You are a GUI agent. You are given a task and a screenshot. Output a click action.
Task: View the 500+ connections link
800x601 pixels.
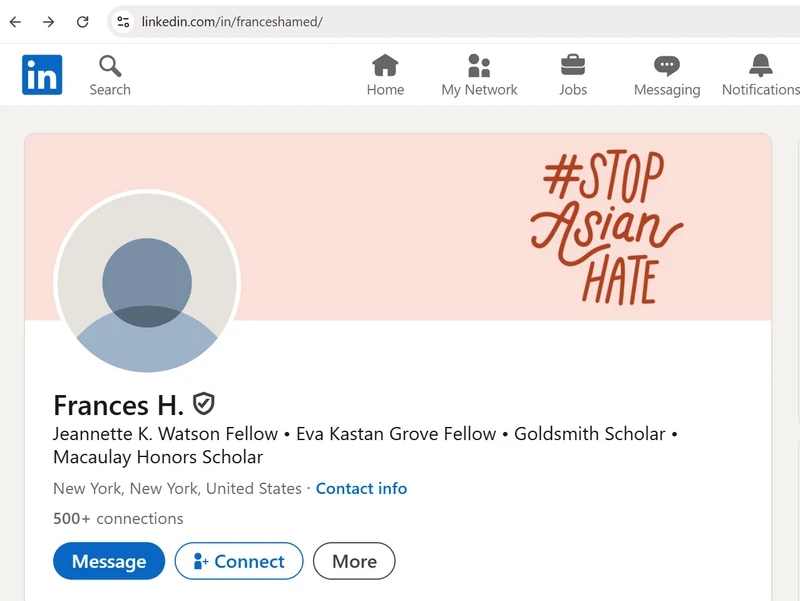click(x=116, y=518)
